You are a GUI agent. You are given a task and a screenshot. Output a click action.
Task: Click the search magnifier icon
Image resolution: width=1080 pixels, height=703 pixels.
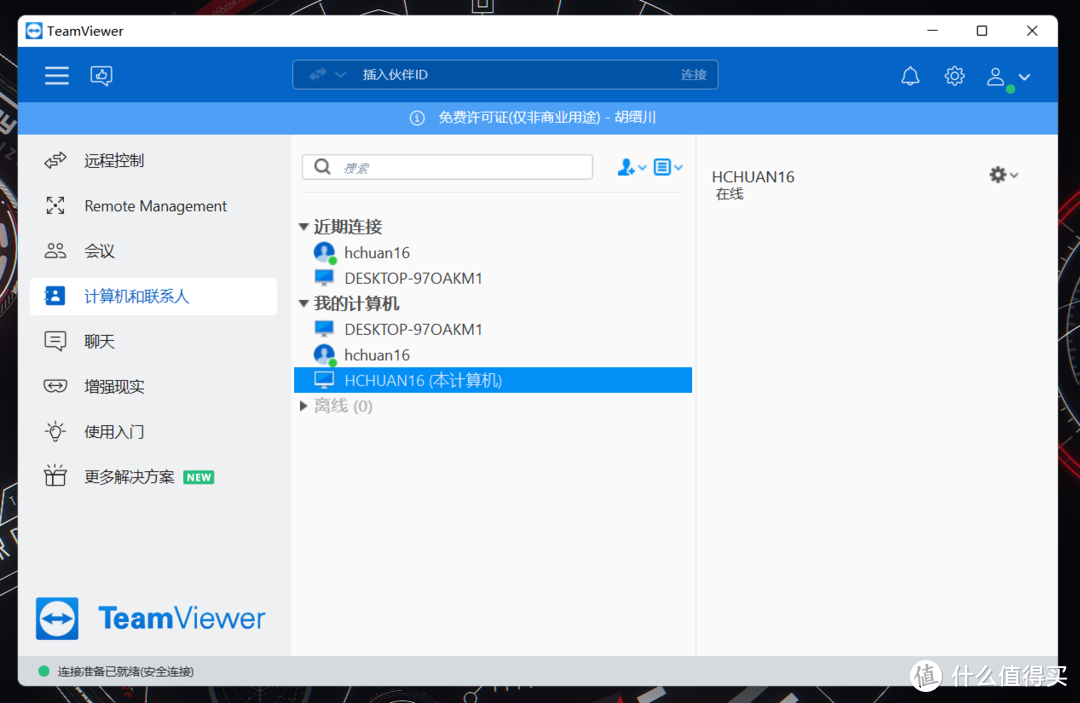tap(322, 167)
